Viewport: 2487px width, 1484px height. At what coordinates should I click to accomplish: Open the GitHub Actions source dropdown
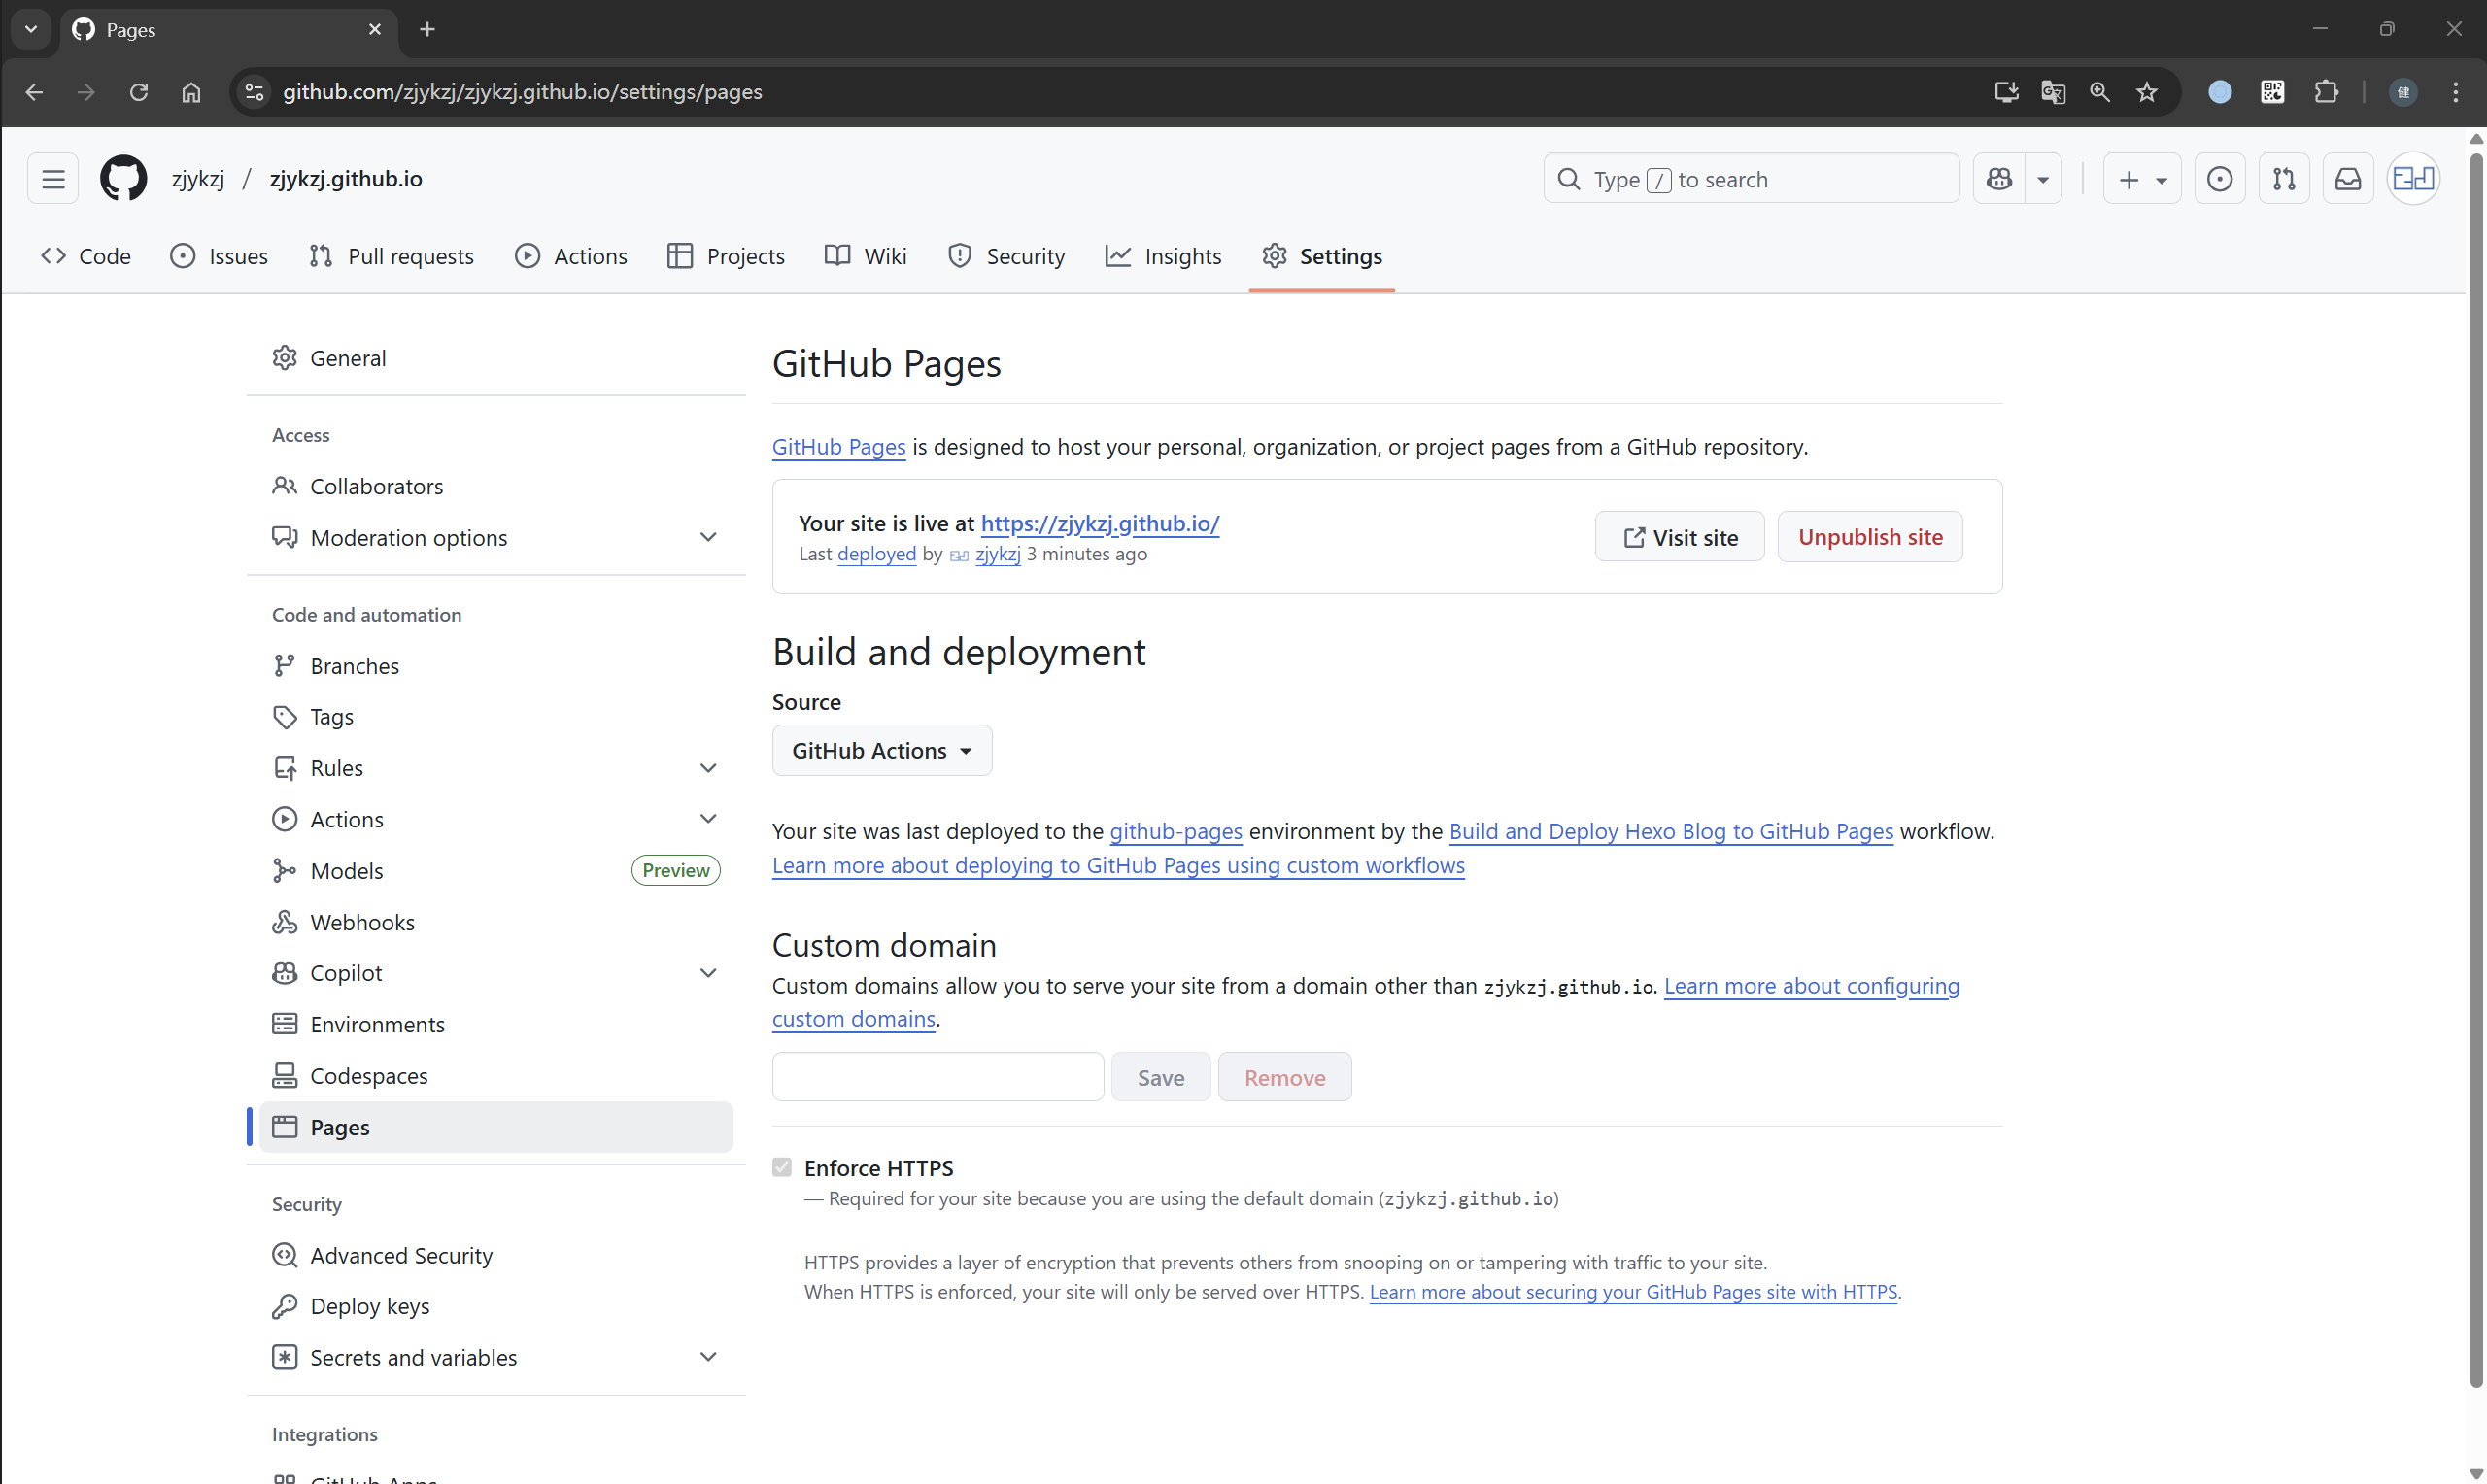(x=881, y=750)
